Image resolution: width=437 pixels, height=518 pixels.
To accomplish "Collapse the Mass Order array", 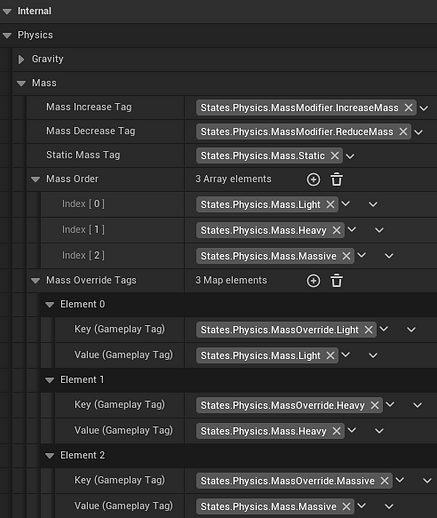I will (x=35, y=179).
